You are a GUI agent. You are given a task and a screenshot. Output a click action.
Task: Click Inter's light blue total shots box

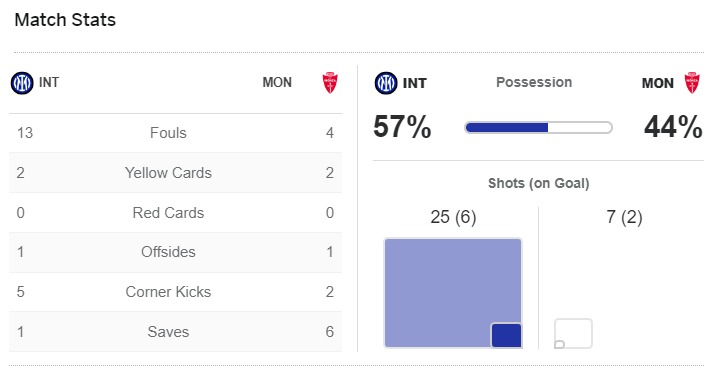point(453,293)
